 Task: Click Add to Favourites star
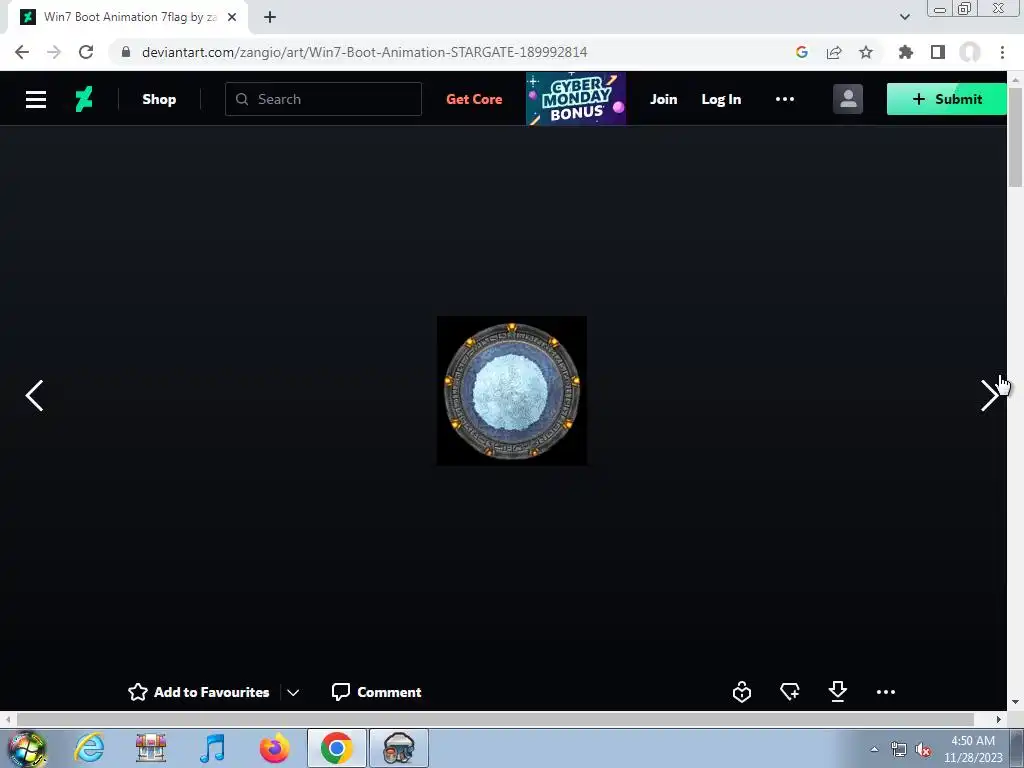pos(199,692)
